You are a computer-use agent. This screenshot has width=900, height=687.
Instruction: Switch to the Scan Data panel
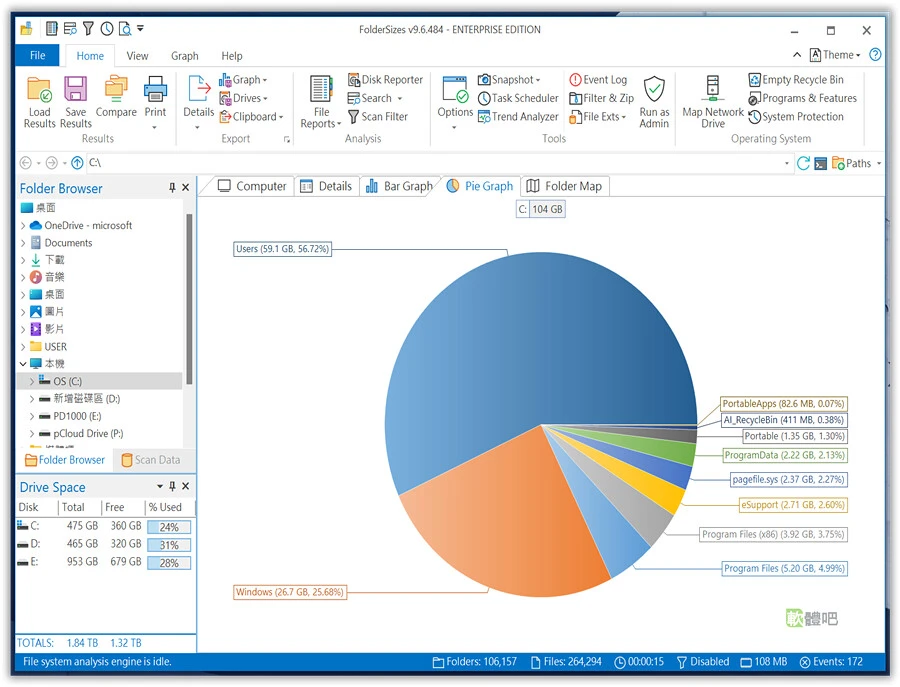pos(151,460)
